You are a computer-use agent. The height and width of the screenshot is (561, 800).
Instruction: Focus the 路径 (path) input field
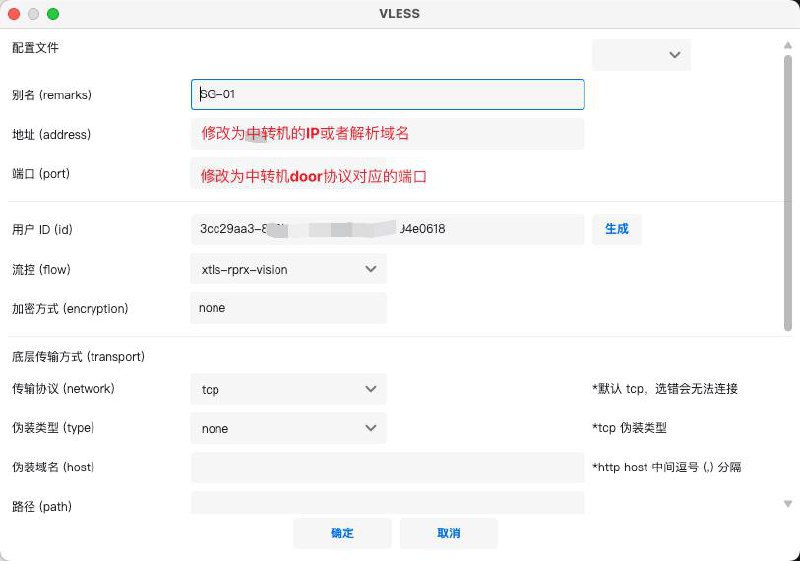click(x=387, y=503)
